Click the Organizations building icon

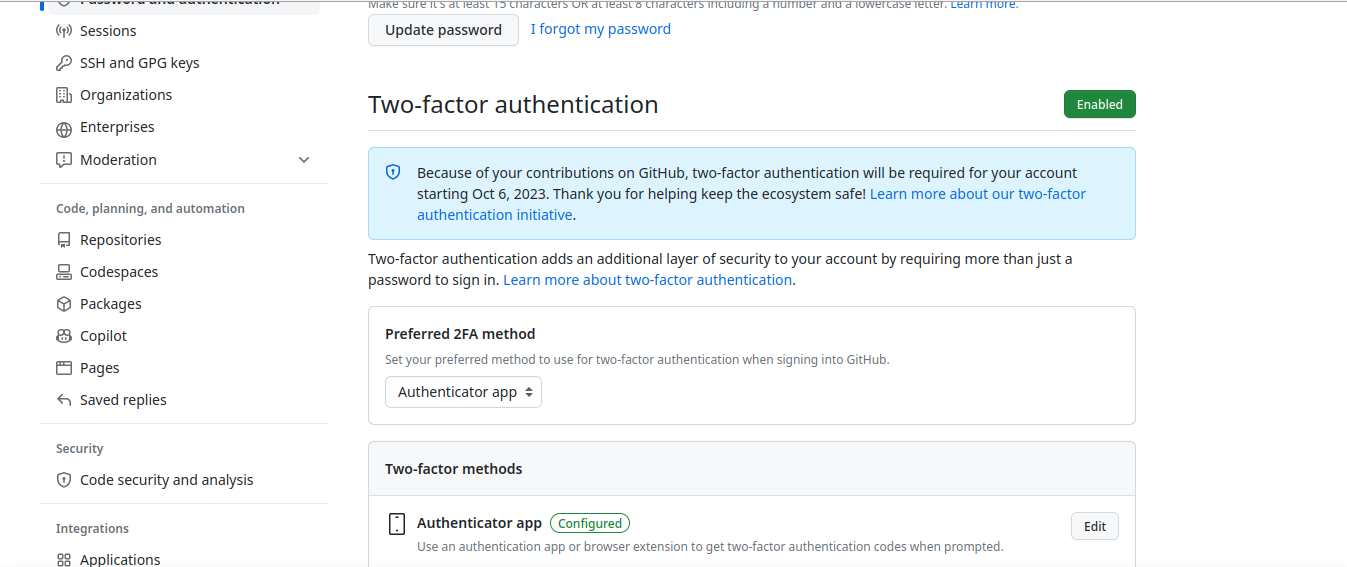tap(64, 95)
